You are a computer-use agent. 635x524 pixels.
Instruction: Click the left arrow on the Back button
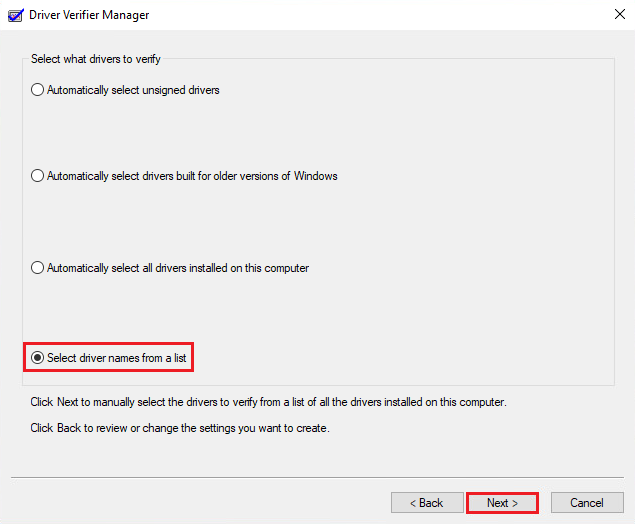click(x=413, y=503)
